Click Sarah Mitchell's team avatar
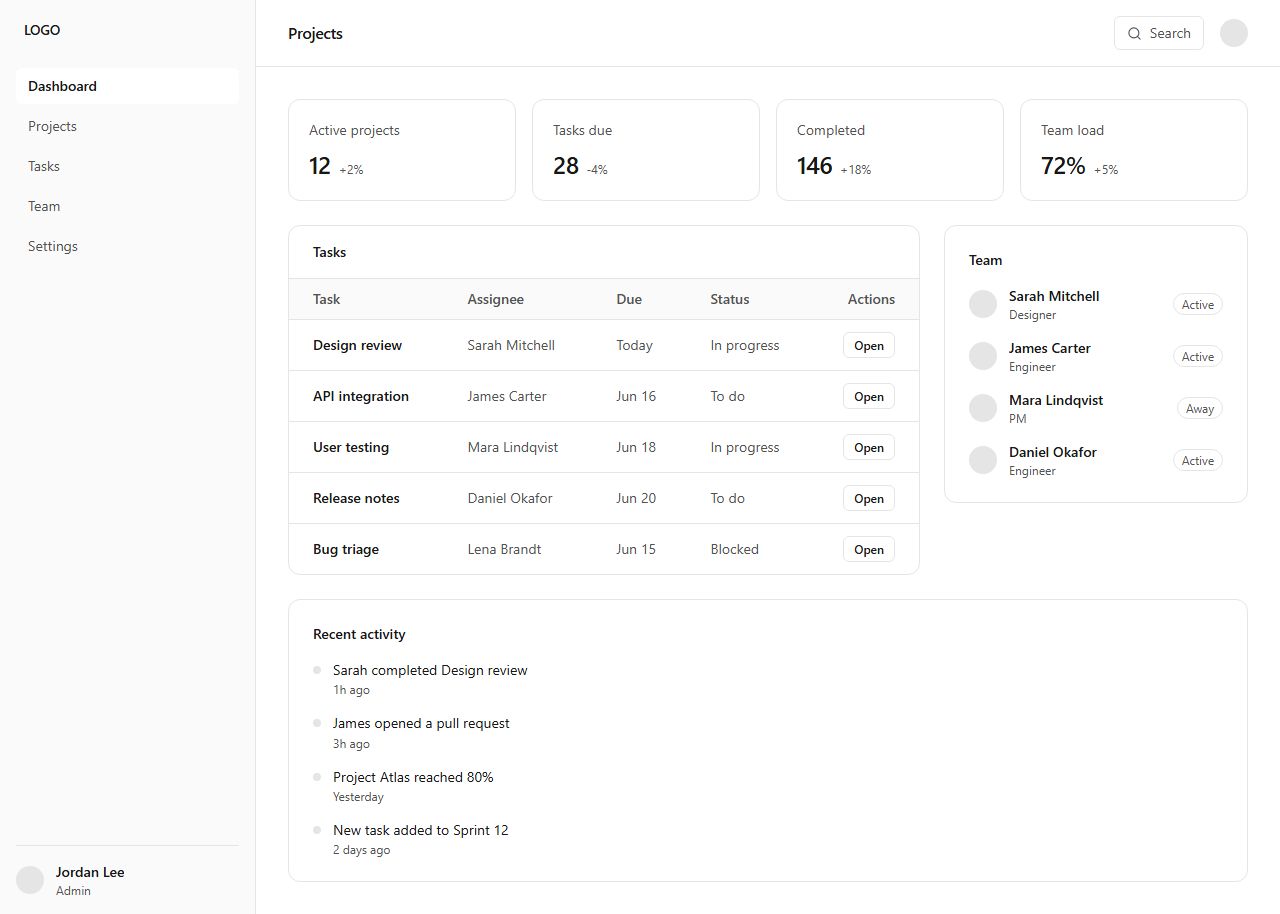1280x914 pixels. tap(983, 304)
